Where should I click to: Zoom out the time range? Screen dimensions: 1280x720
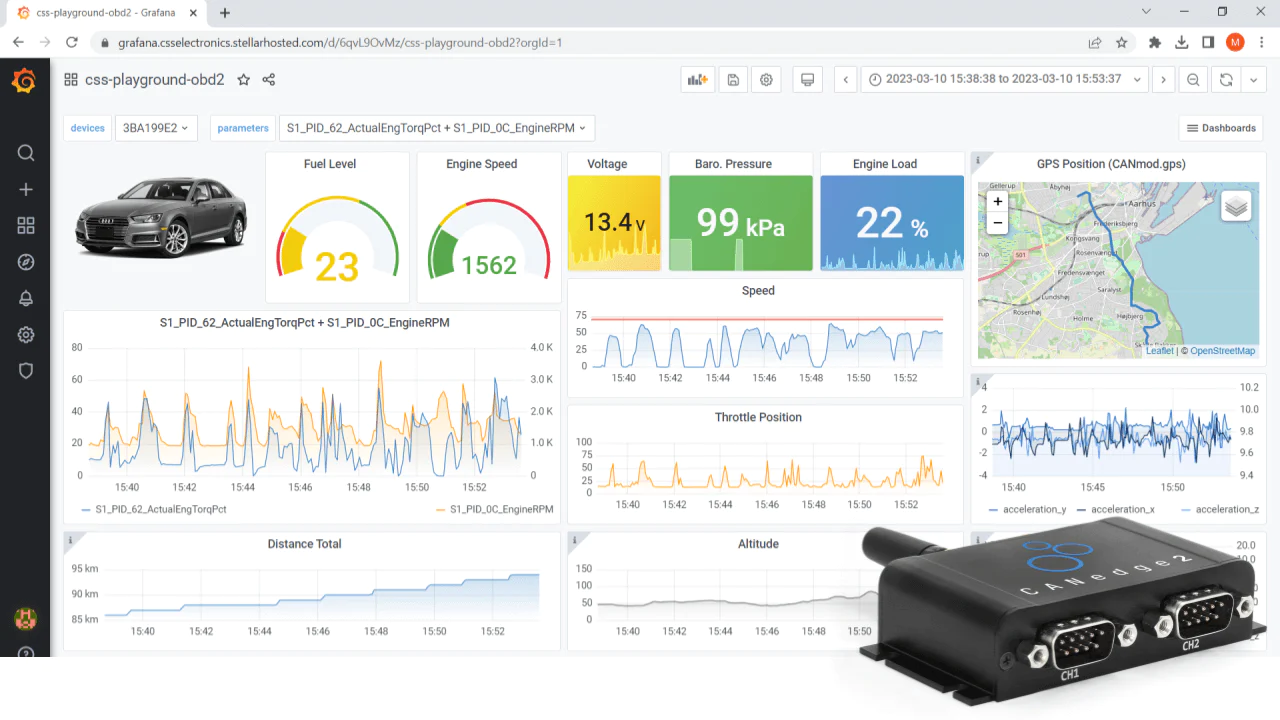(x=1193, y=80)
